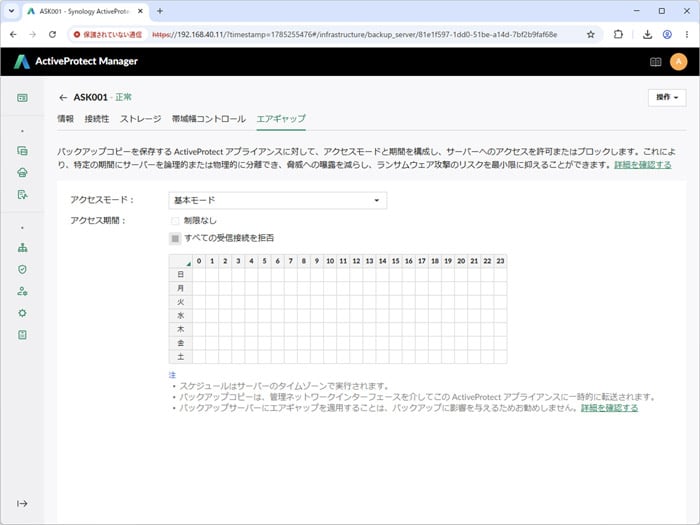
Task: Toggle the 制限なし checkbox
Action: [x=175, y=221]
